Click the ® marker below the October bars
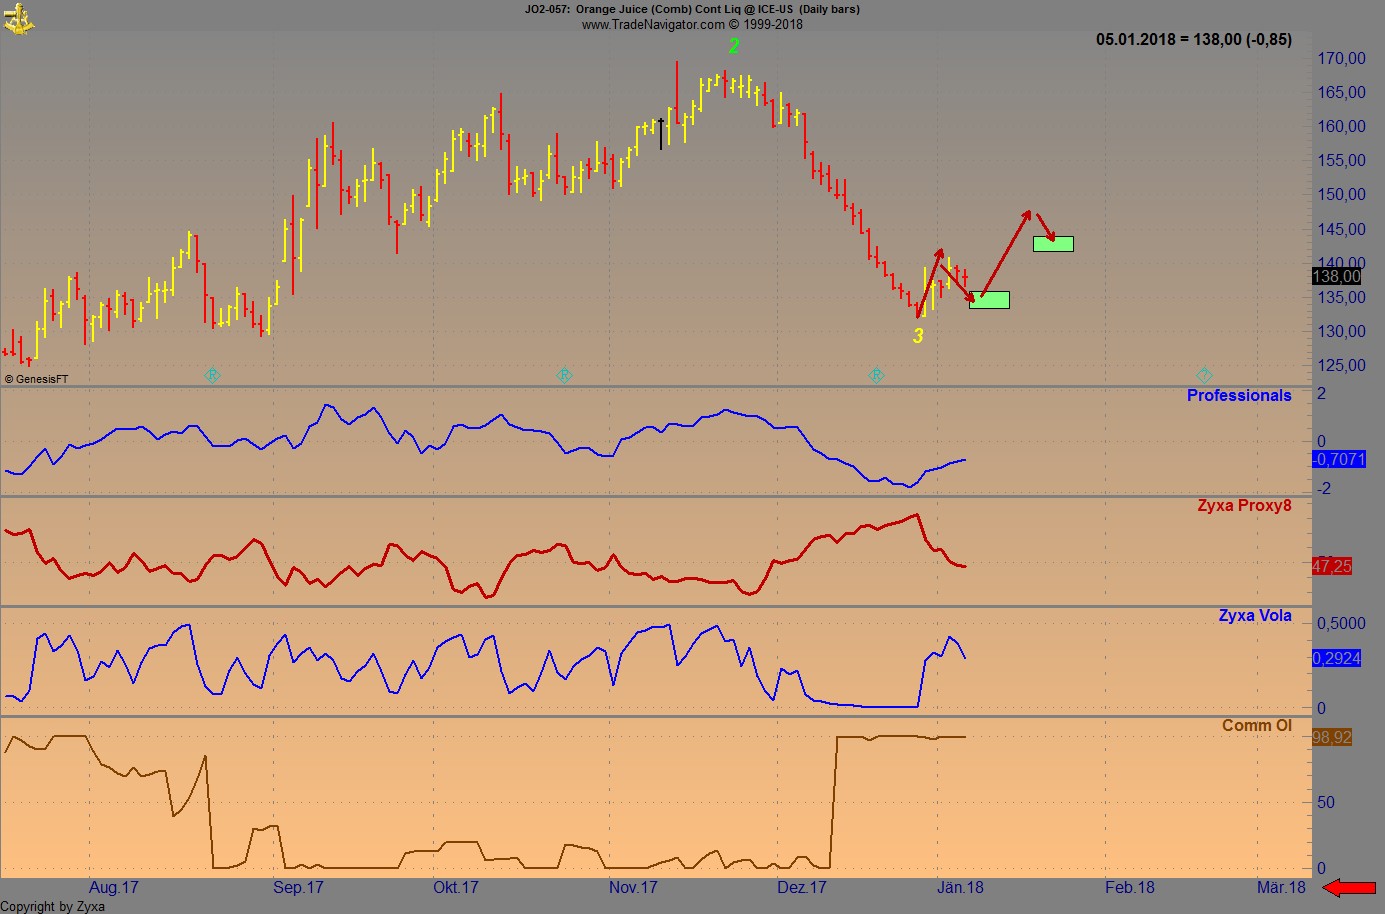The width and height of the screenshot is (1385, 914). click(x=565, y=376)
